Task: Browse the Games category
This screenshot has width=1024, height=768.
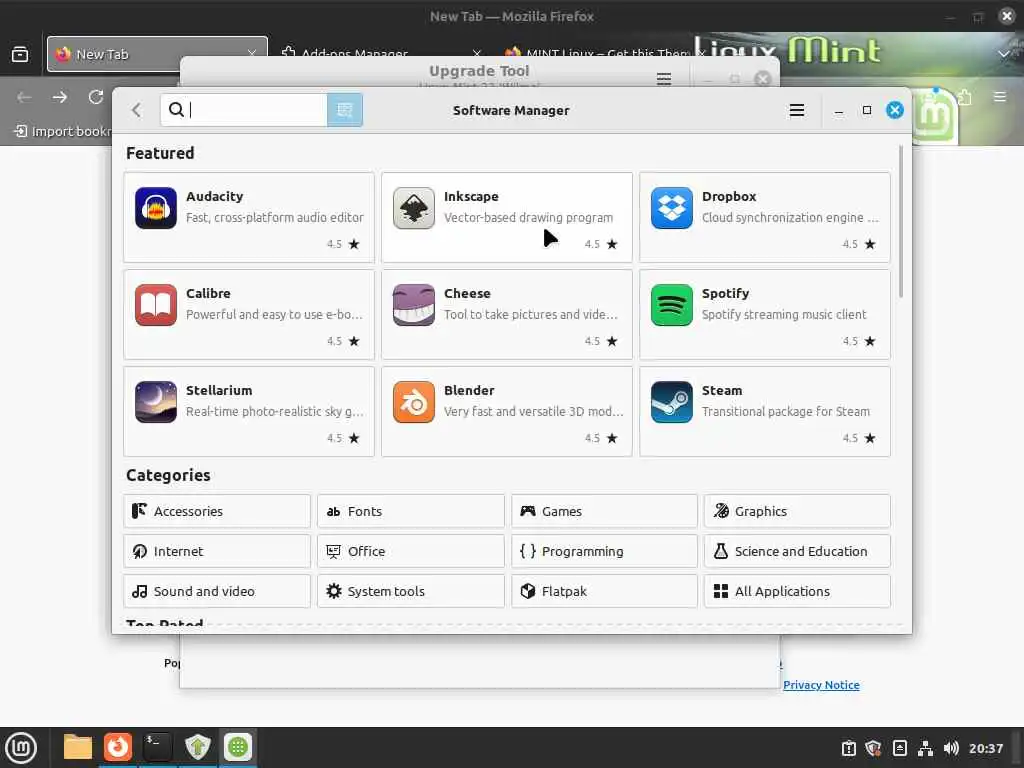Action: 604,511
